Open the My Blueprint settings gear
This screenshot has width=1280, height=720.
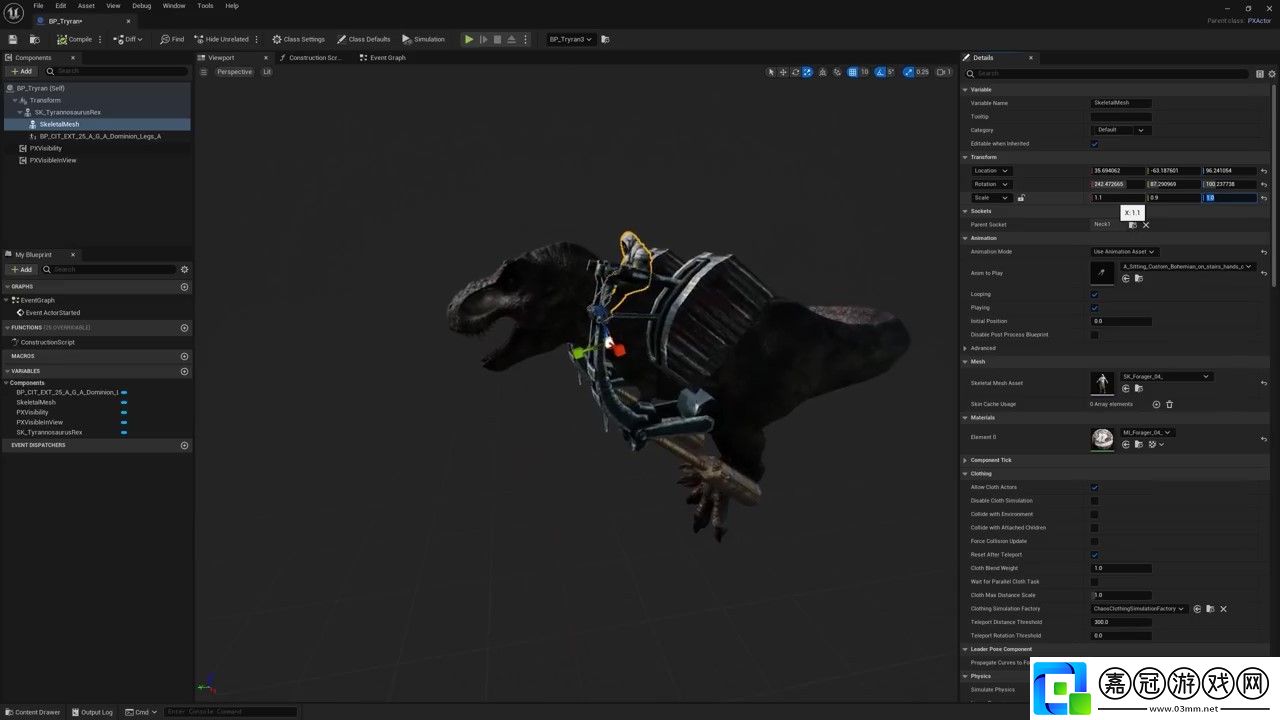point(184,269)
